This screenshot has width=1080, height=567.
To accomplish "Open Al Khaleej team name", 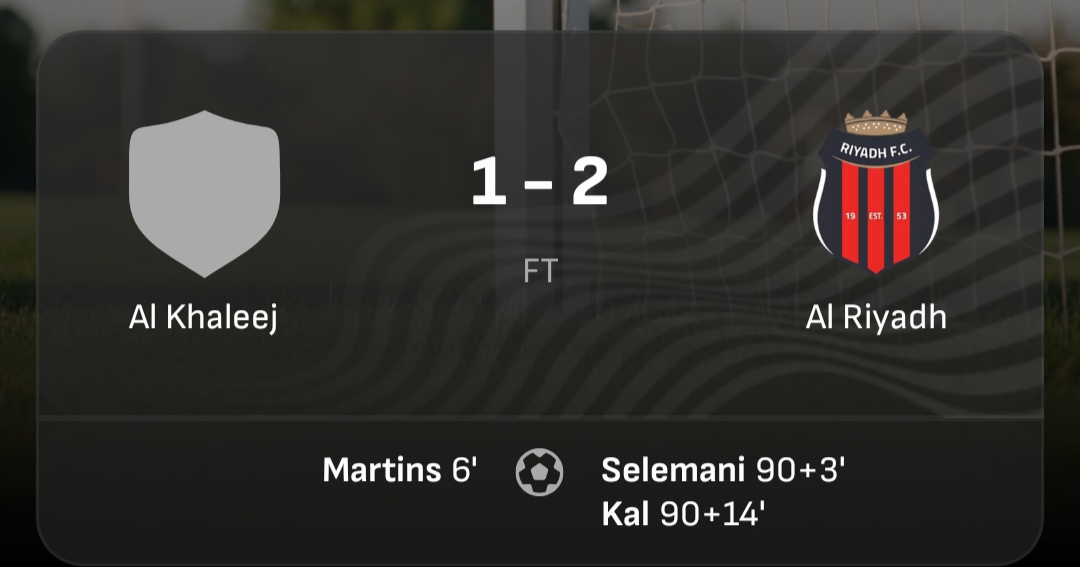I will tap(203, 317).
